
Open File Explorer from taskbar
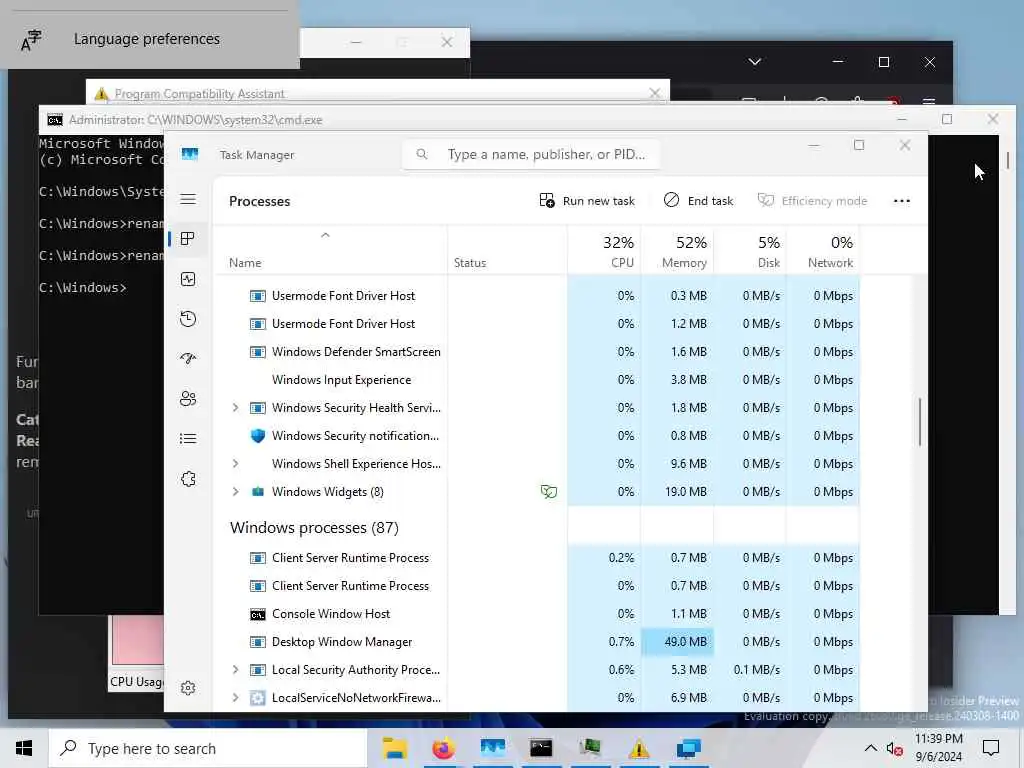pyautogui.click(x=395, y=748)
